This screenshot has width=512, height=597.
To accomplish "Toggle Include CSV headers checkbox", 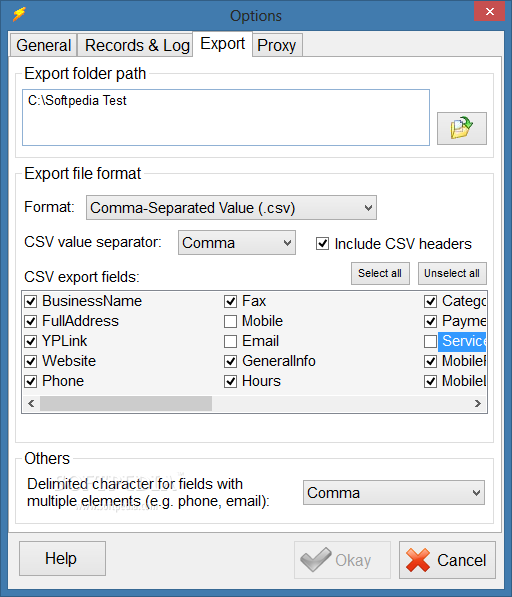I will tap(322, 244).
